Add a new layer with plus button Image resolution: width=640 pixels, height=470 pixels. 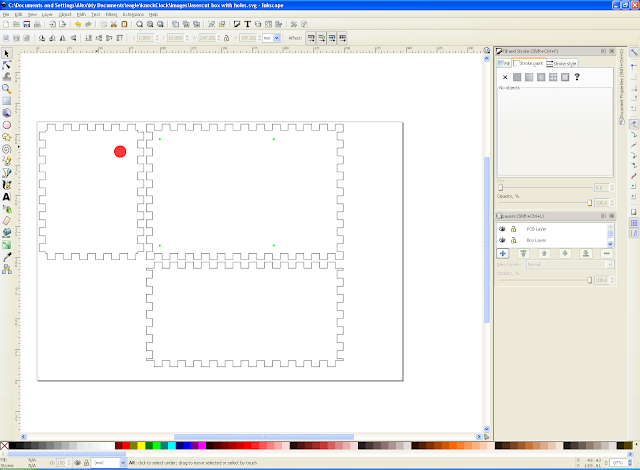coord(502,254)
